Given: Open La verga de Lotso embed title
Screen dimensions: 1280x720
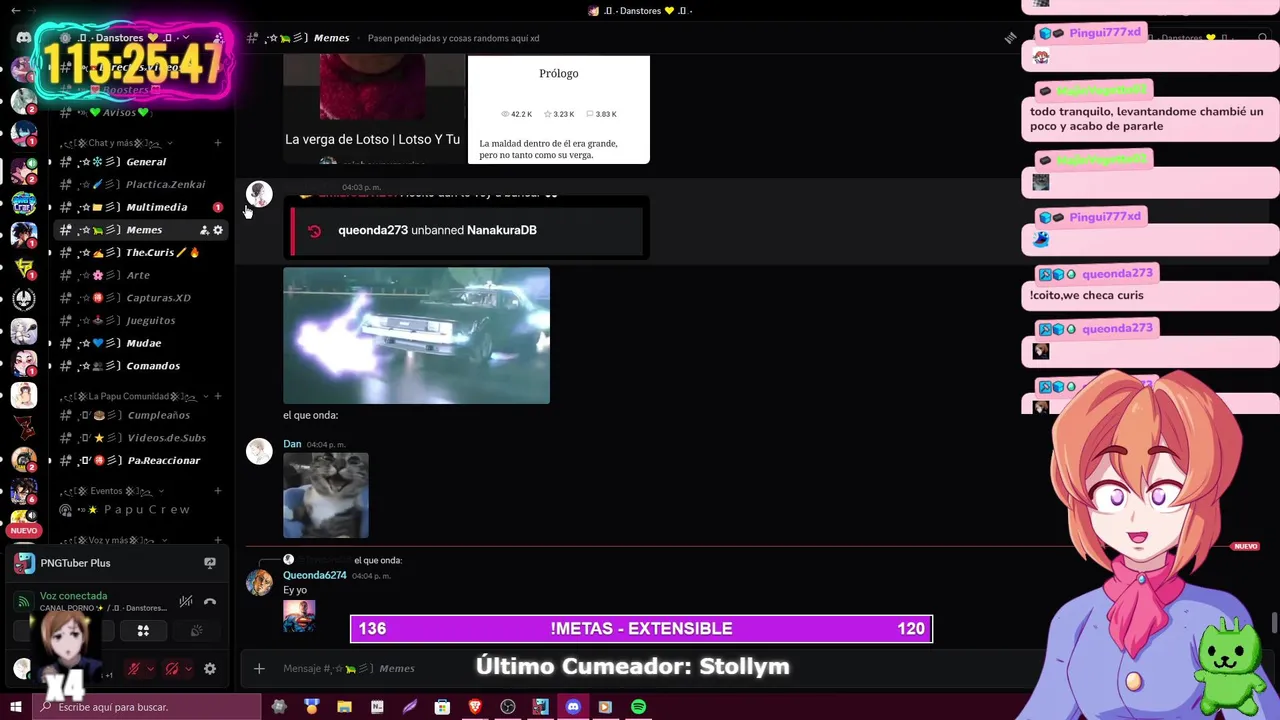Looking at the screenshot, I should [x=372, y=140].
